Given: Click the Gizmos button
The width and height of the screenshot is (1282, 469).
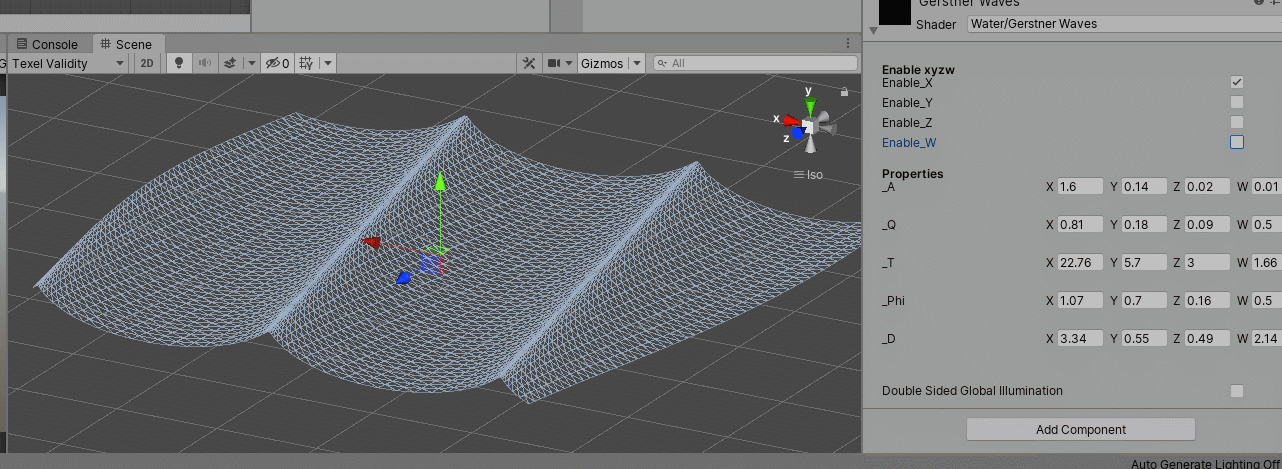Looking at the screenshot, I should point(602,63).
